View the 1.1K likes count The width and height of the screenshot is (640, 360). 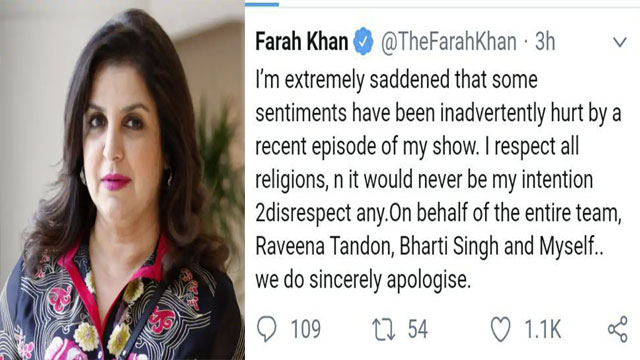pyautogui.click(x=542, y=329)
